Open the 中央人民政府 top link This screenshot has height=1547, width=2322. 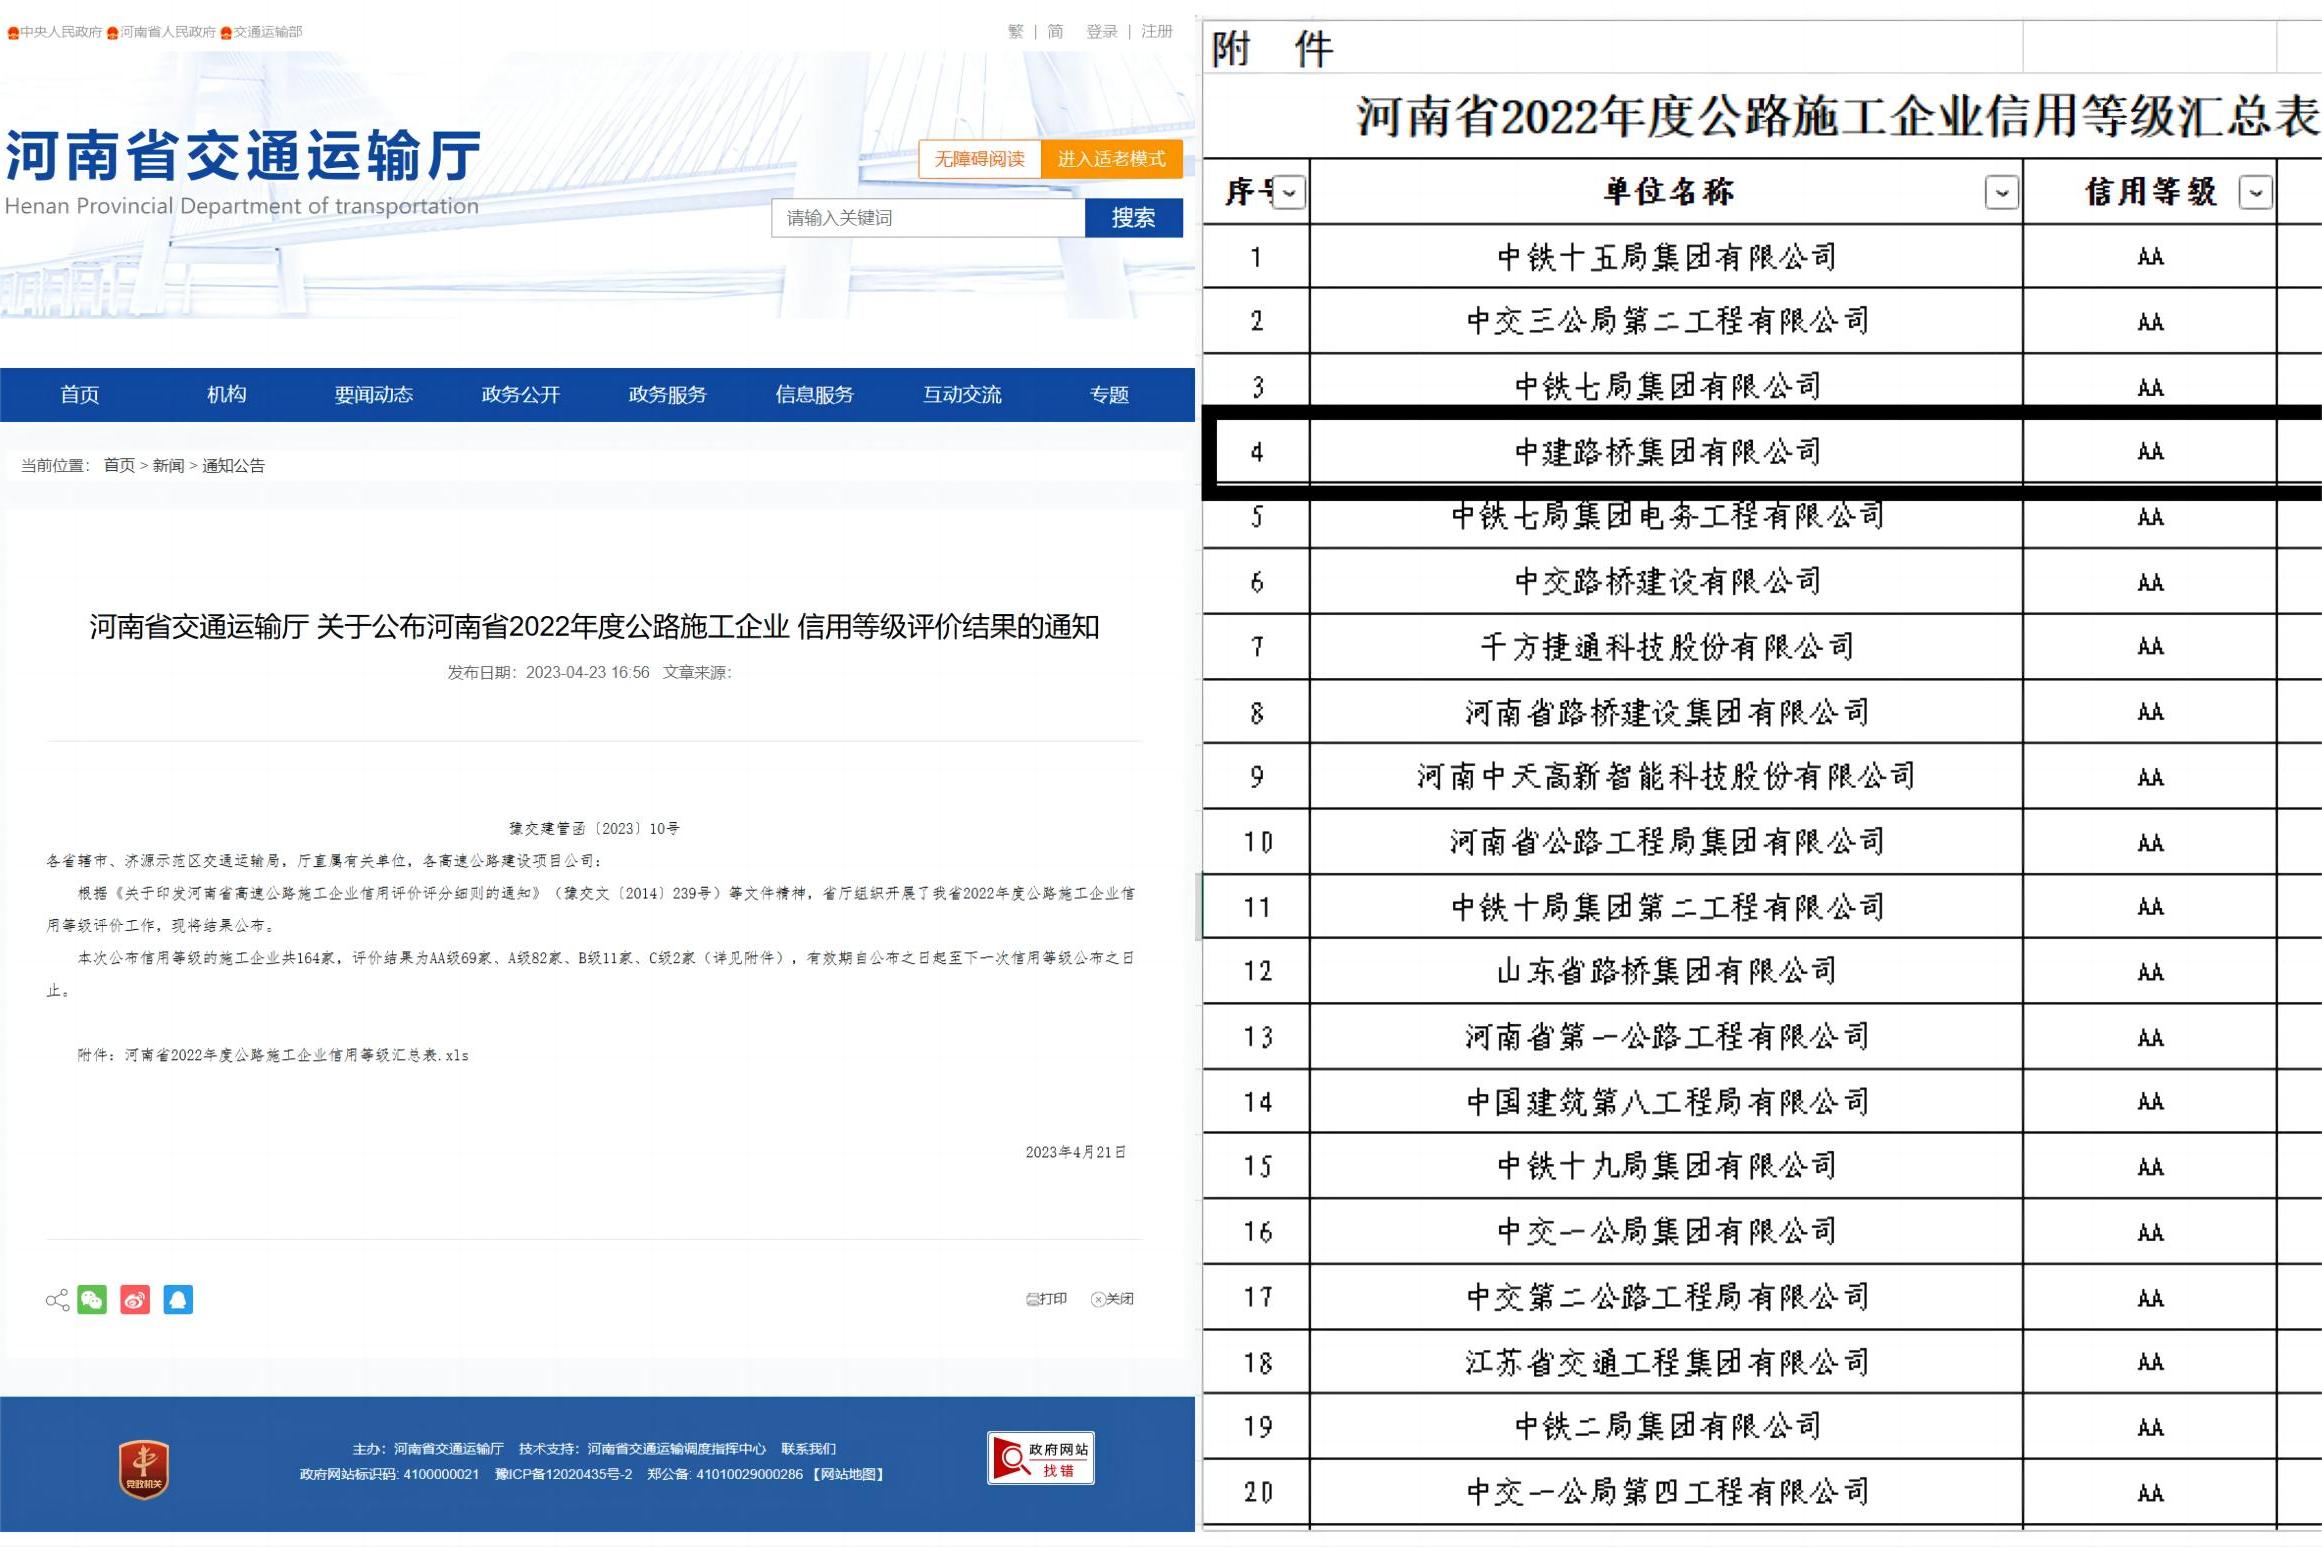[x=55, y=32]
